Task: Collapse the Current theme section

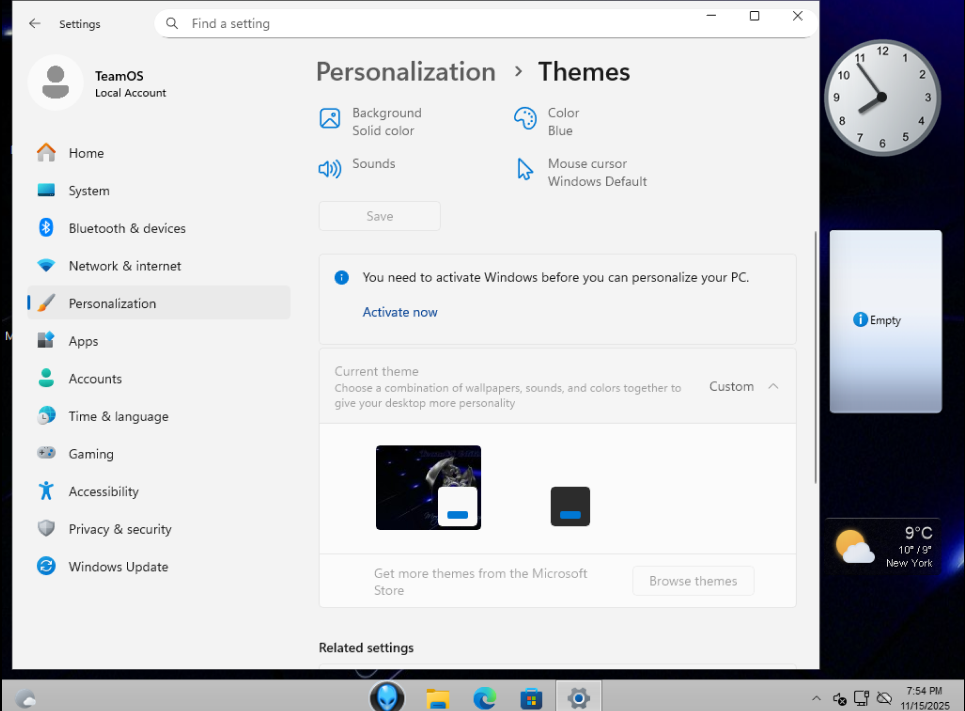Action: tap(773, 387)
